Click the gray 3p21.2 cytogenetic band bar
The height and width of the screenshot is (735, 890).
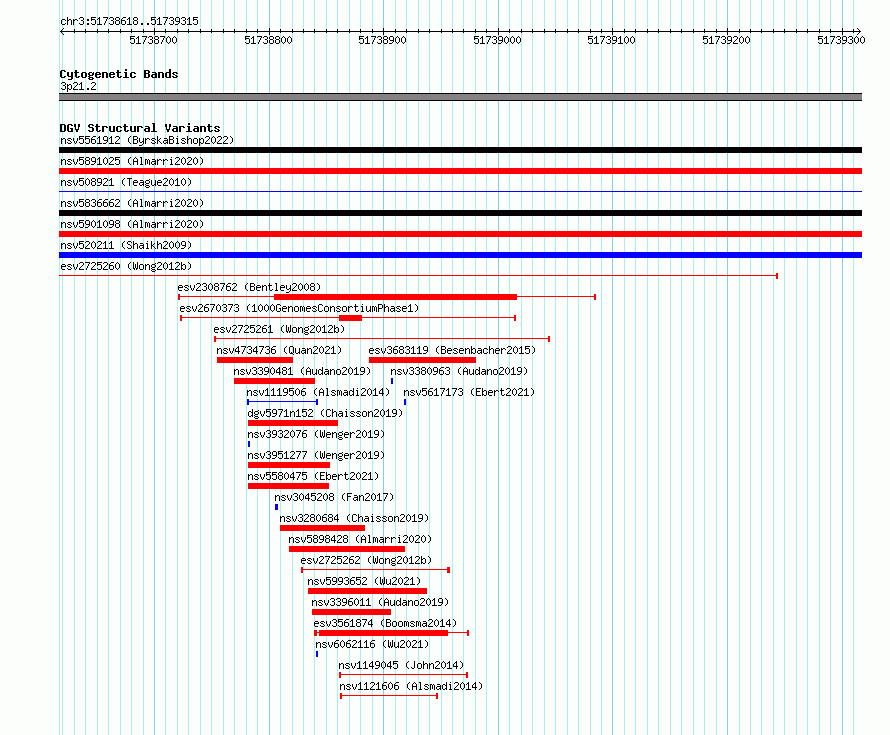[x=460, y=97]
